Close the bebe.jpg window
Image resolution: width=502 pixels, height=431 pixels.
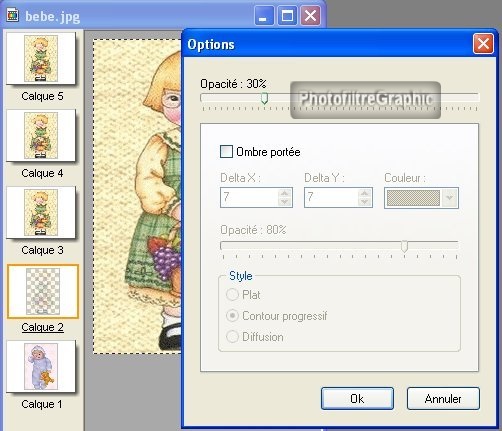[x=311, y=16]
